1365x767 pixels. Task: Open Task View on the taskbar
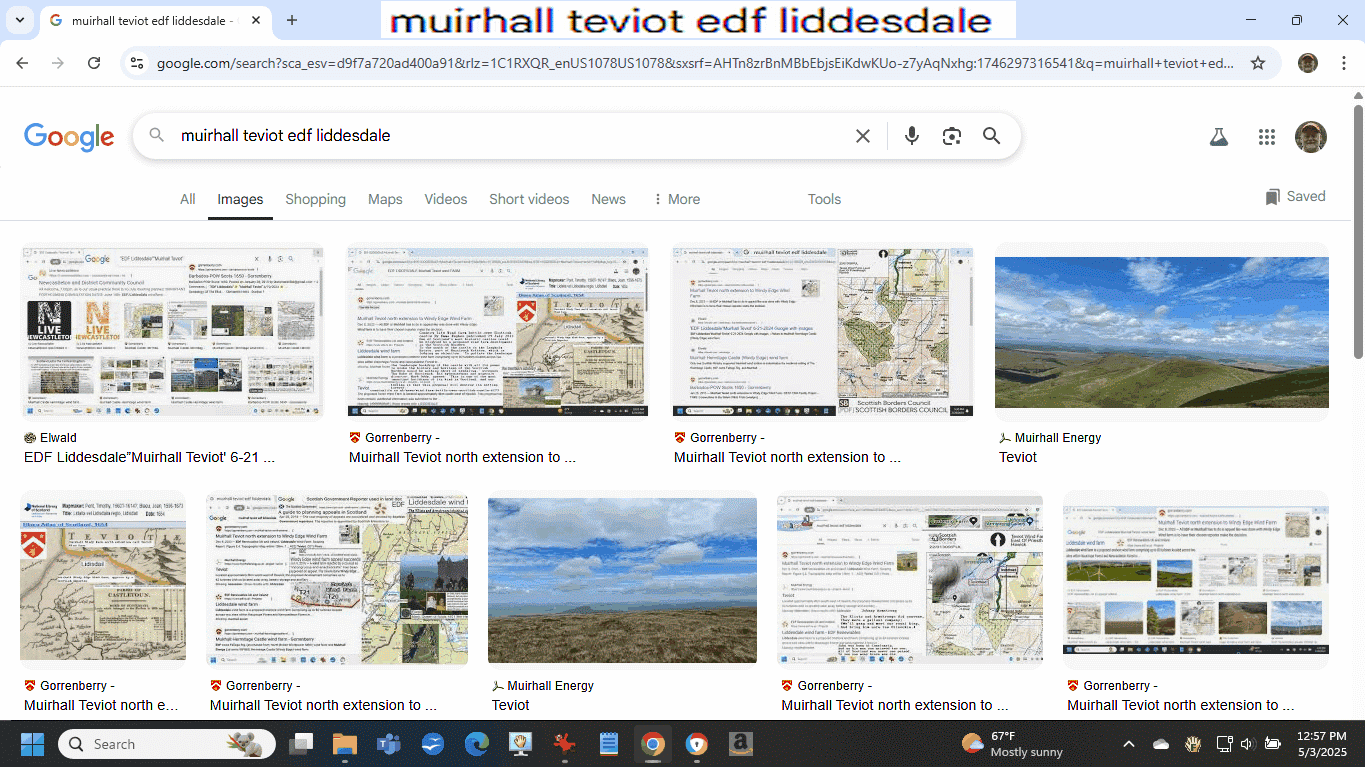[301, 744]
